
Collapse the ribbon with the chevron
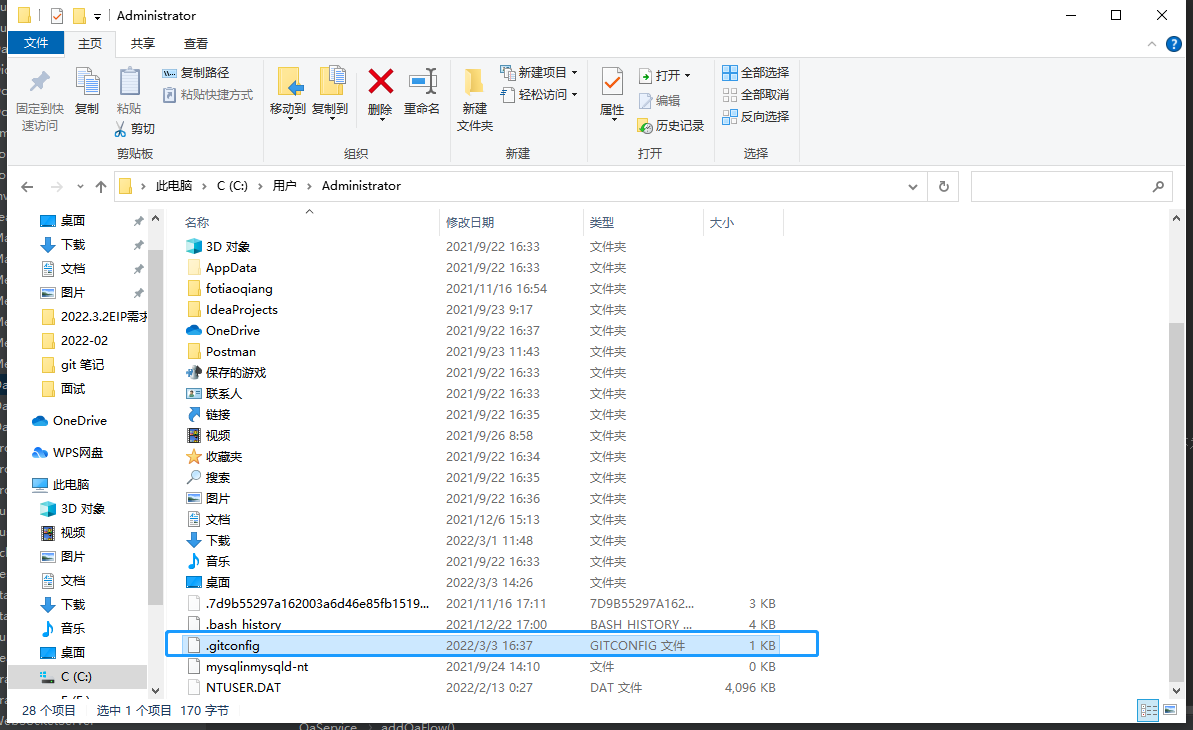[x=1151, y=44]
